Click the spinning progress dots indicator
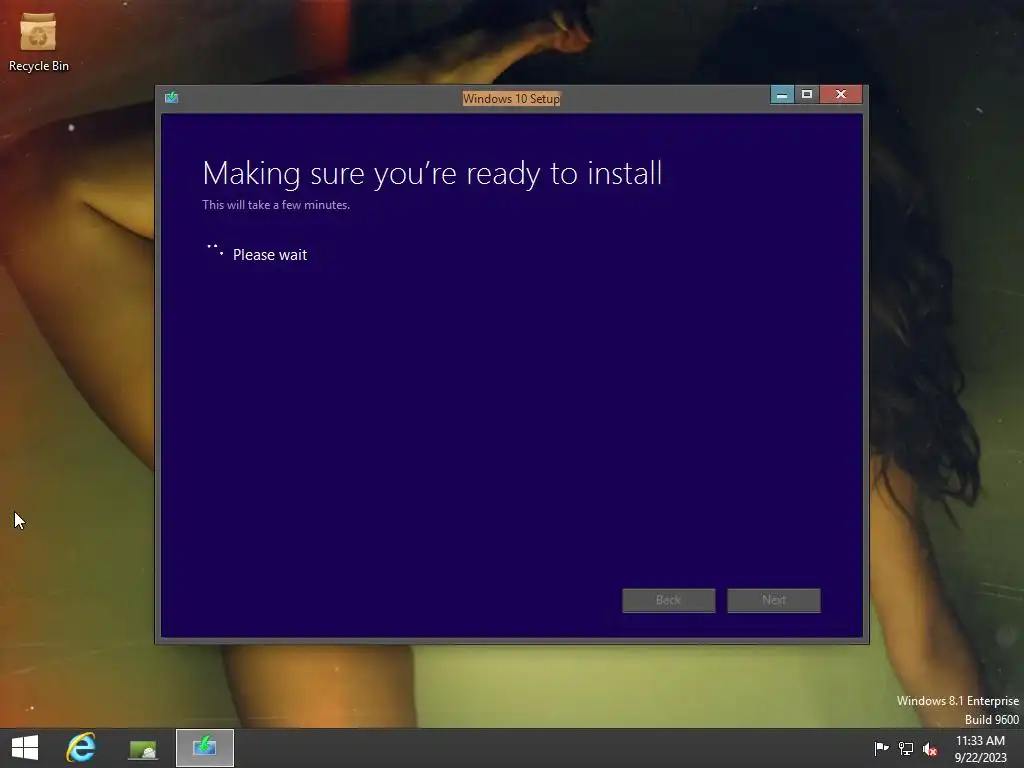Screen dimensions: 1024x768 click(216, 251)
